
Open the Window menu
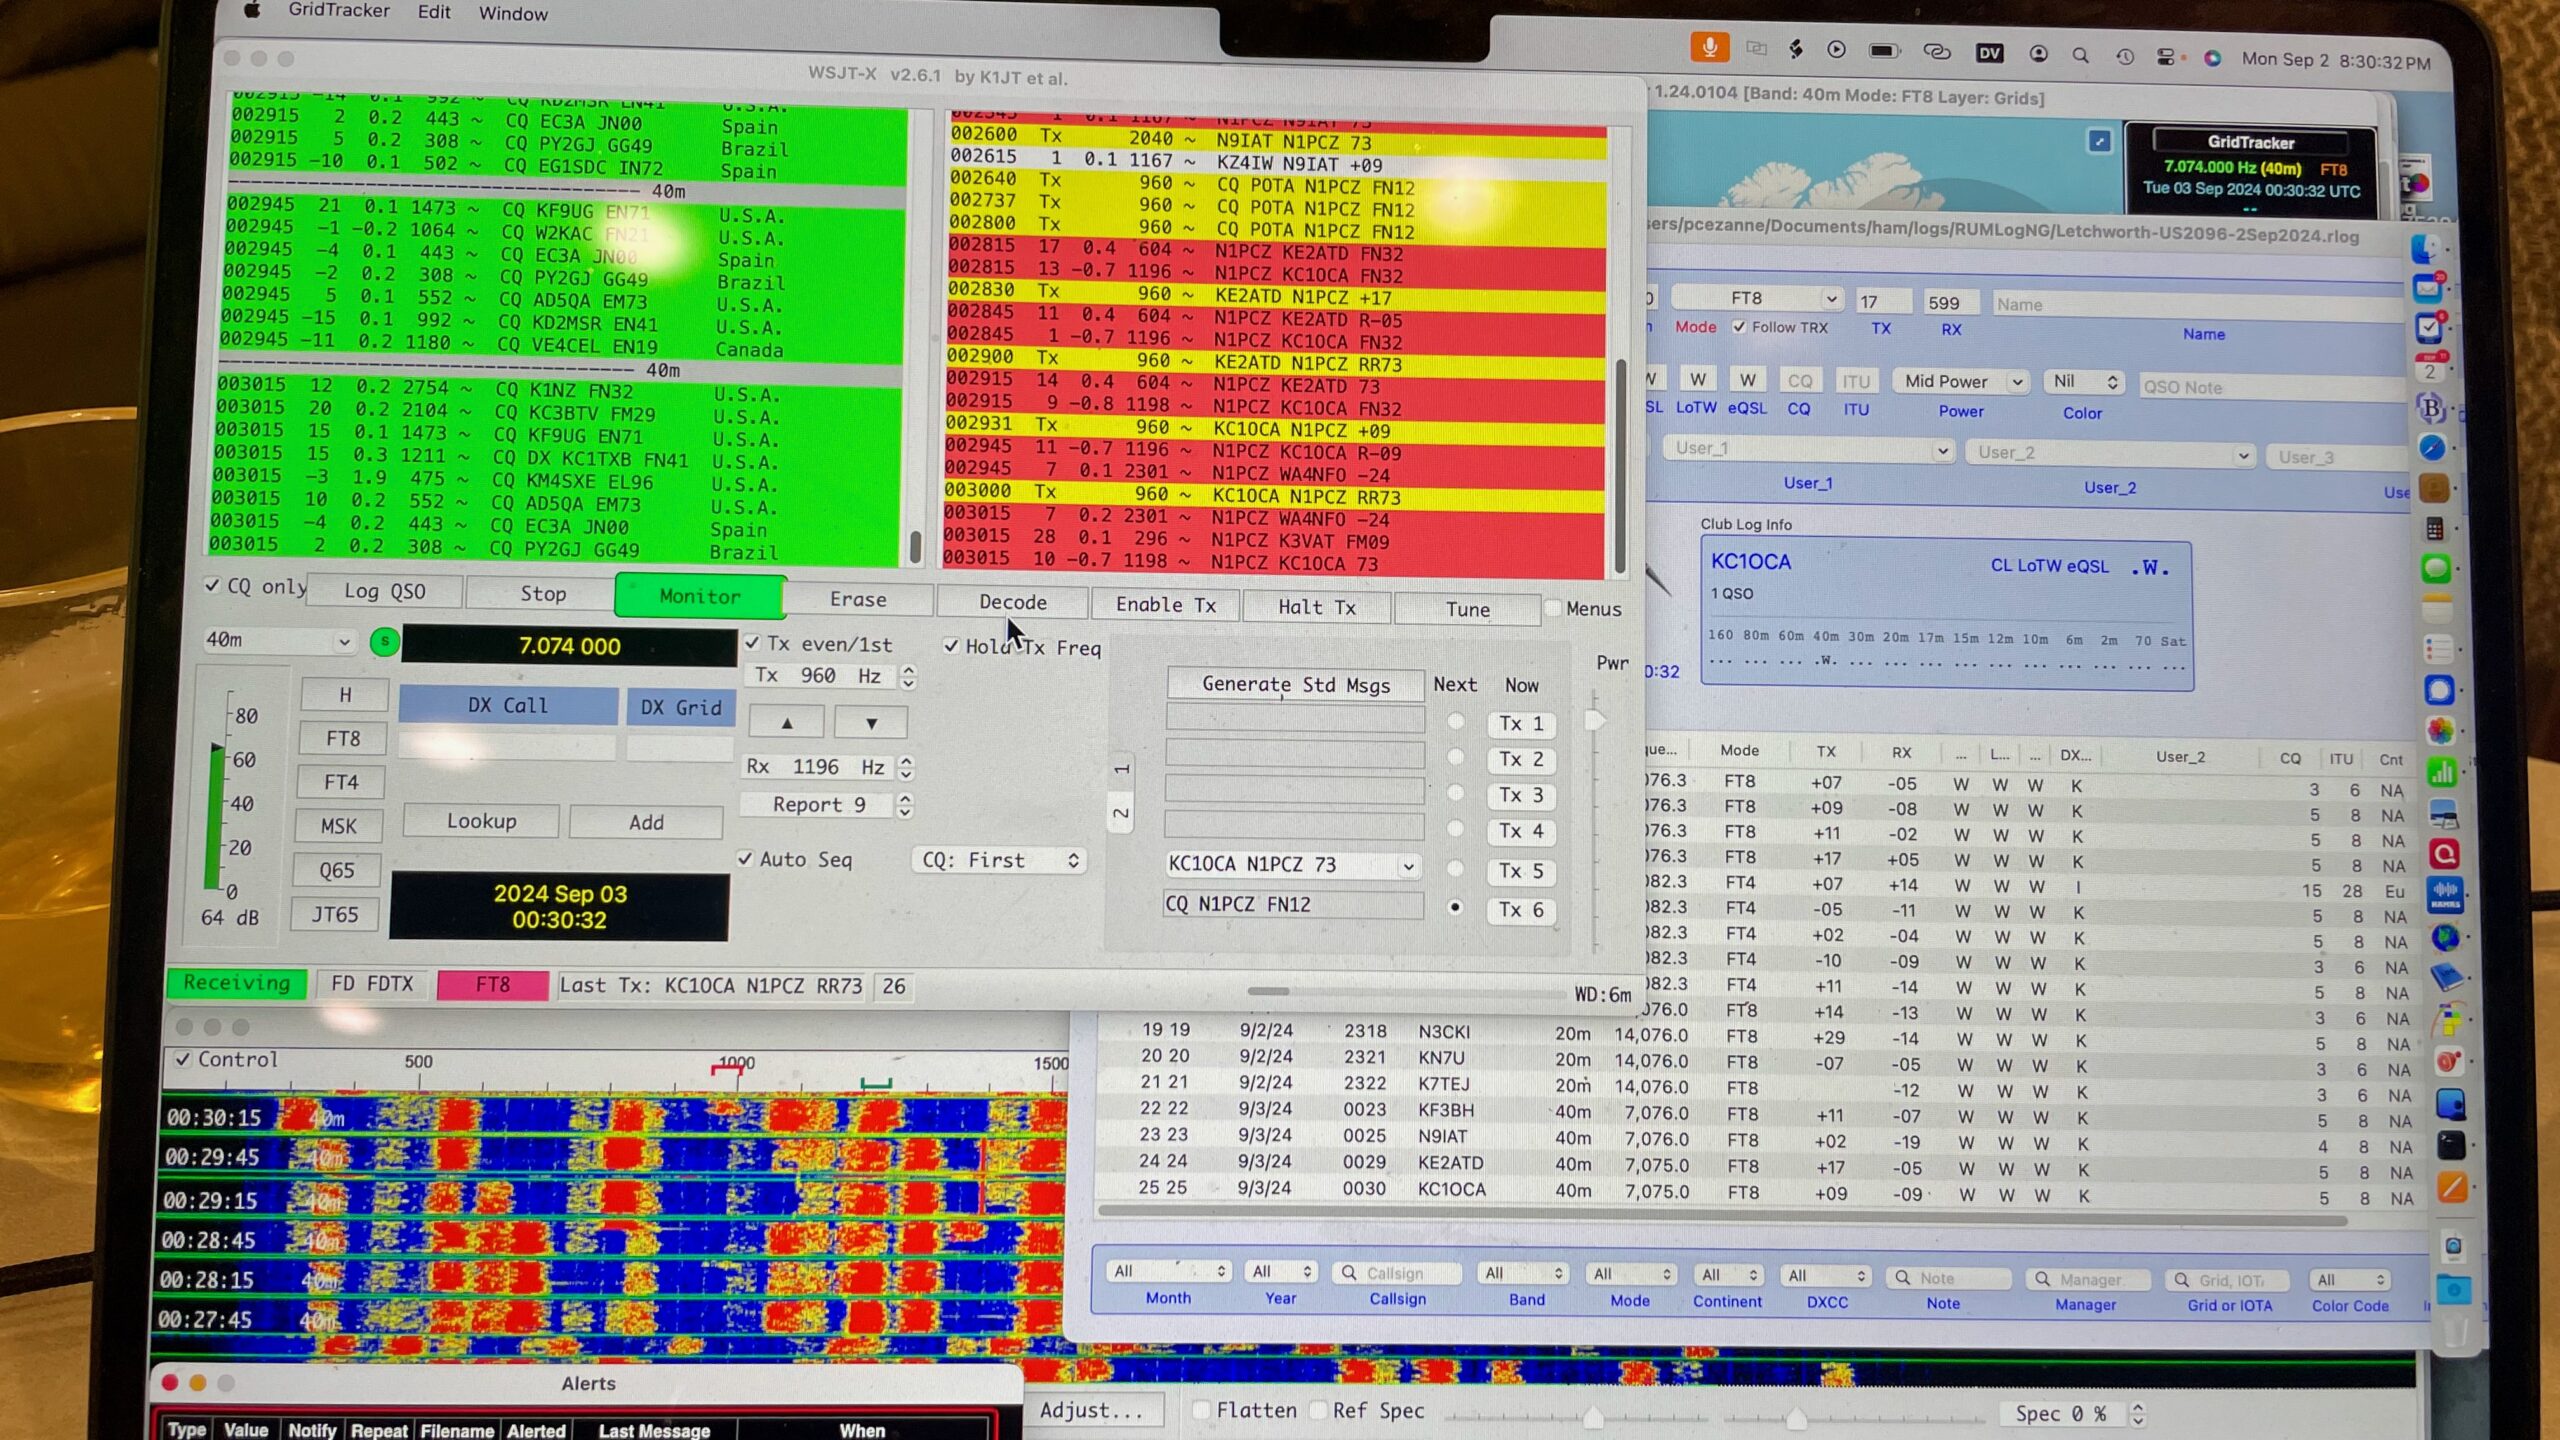(513, 13)
